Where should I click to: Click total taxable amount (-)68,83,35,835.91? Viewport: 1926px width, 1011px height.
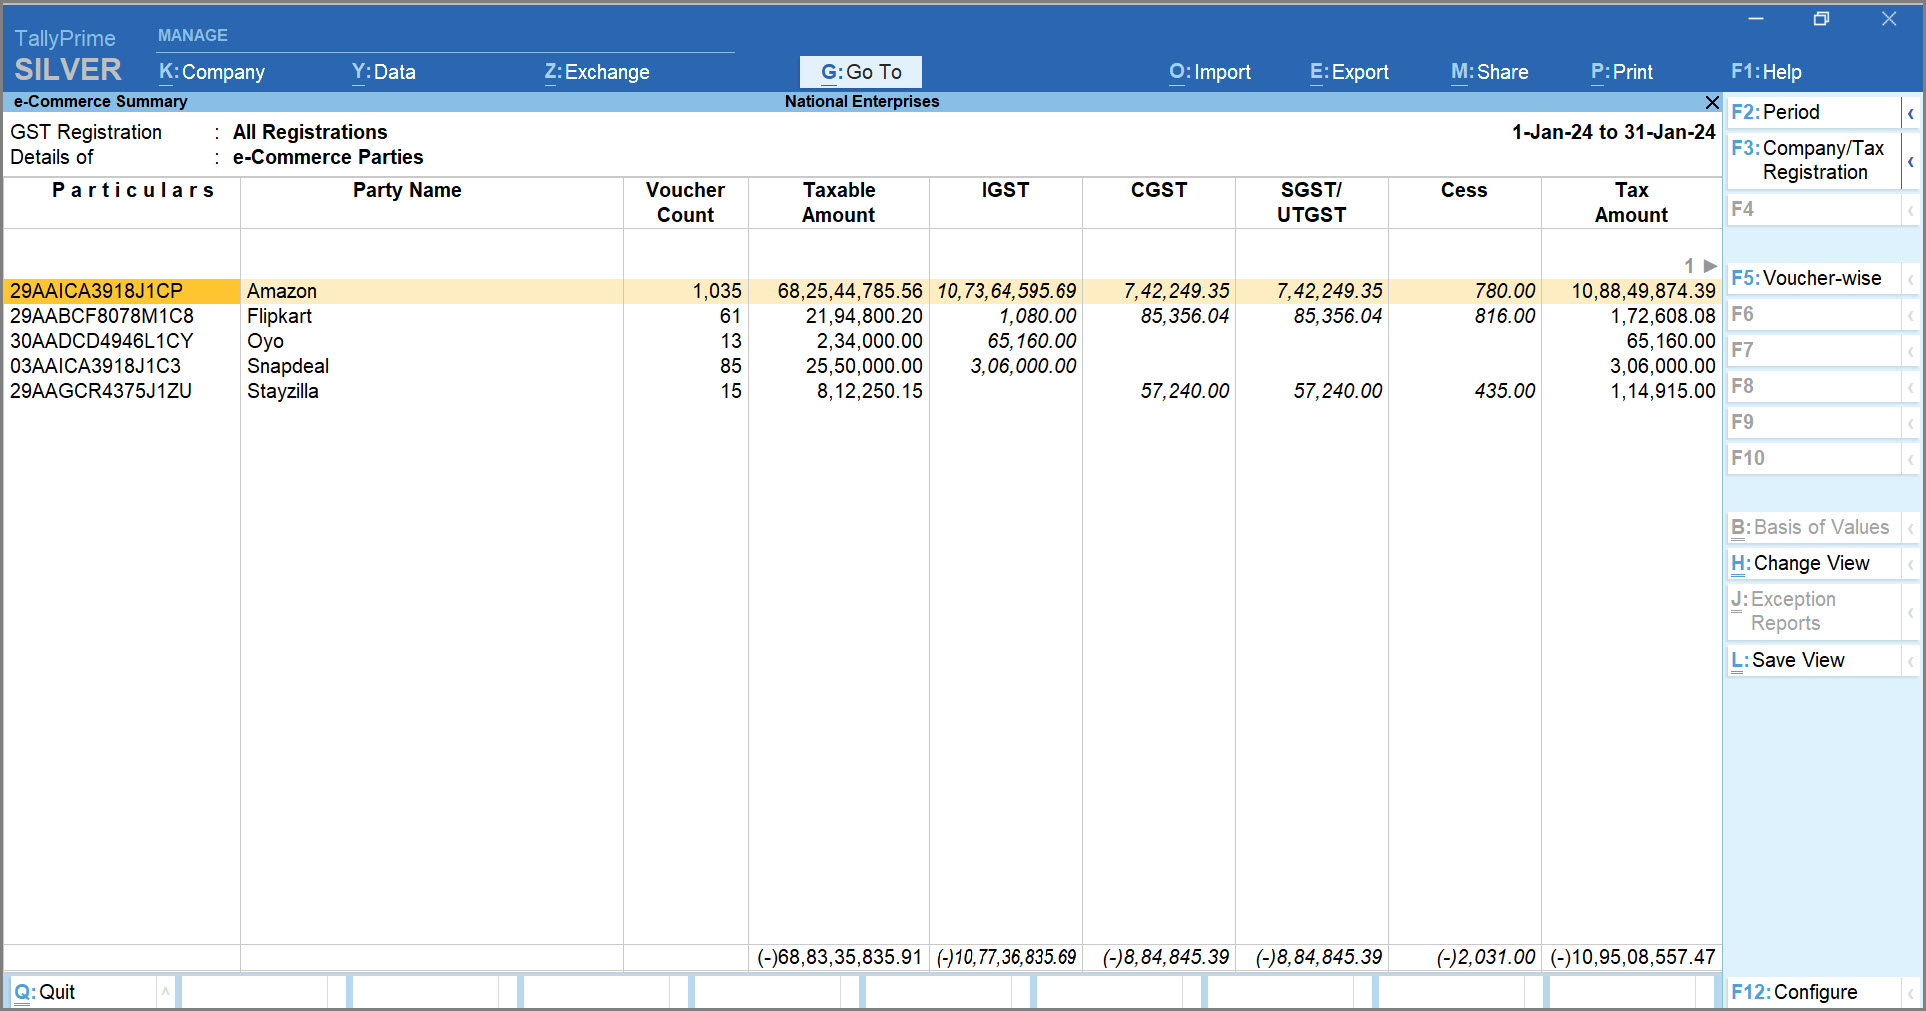(x=839, y=957)
